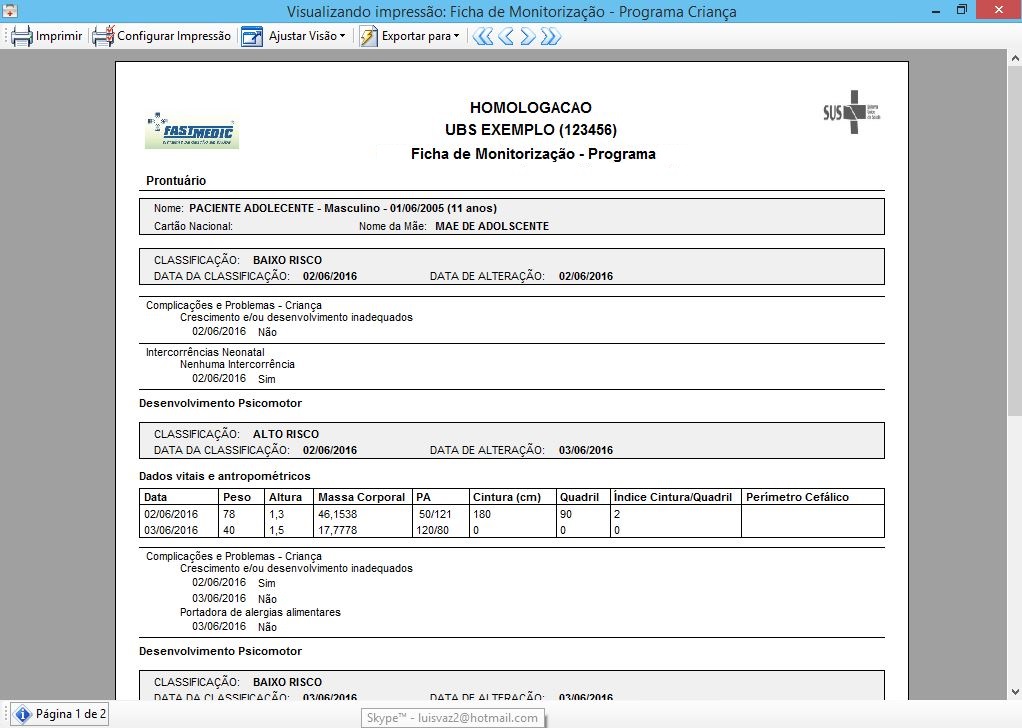Click the BAIXO RISCO classification at top
1022x728 pixels.
287,260
